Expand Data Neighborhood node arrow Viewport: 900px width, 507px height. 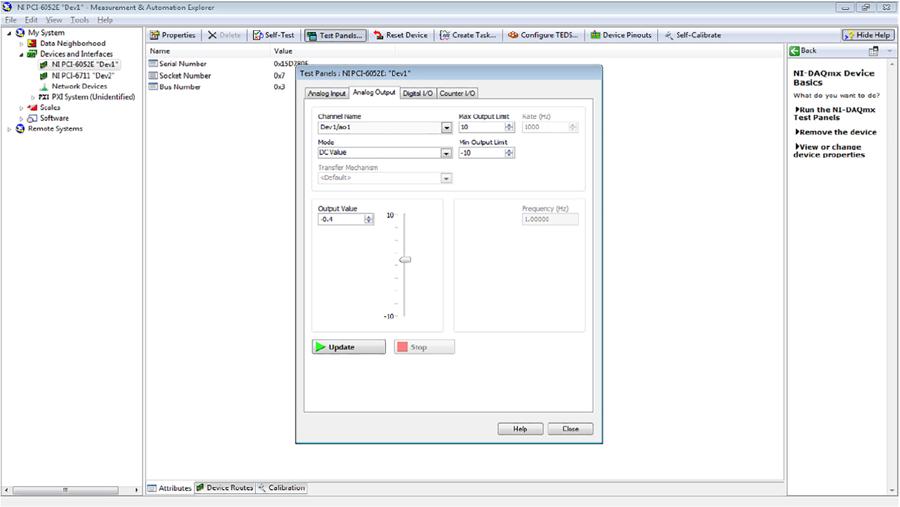21,44
